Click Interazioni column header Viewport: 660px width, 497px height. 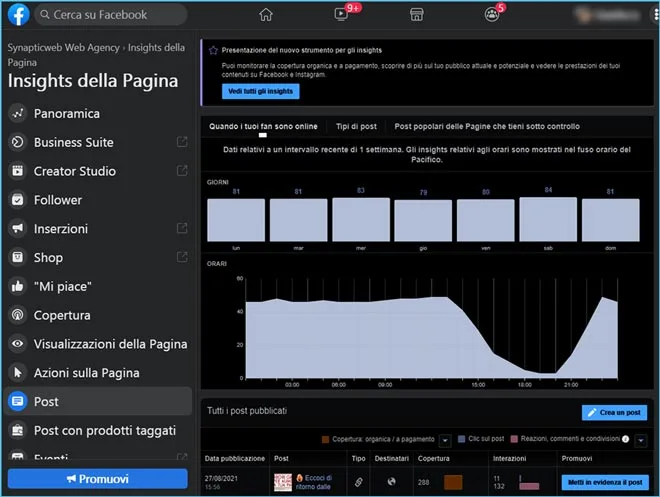tap(509, 458)
